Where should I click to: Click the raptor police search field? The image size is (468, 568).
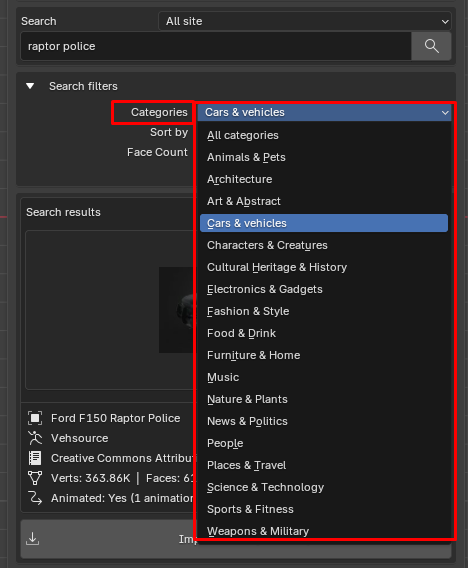pos(216,46)
